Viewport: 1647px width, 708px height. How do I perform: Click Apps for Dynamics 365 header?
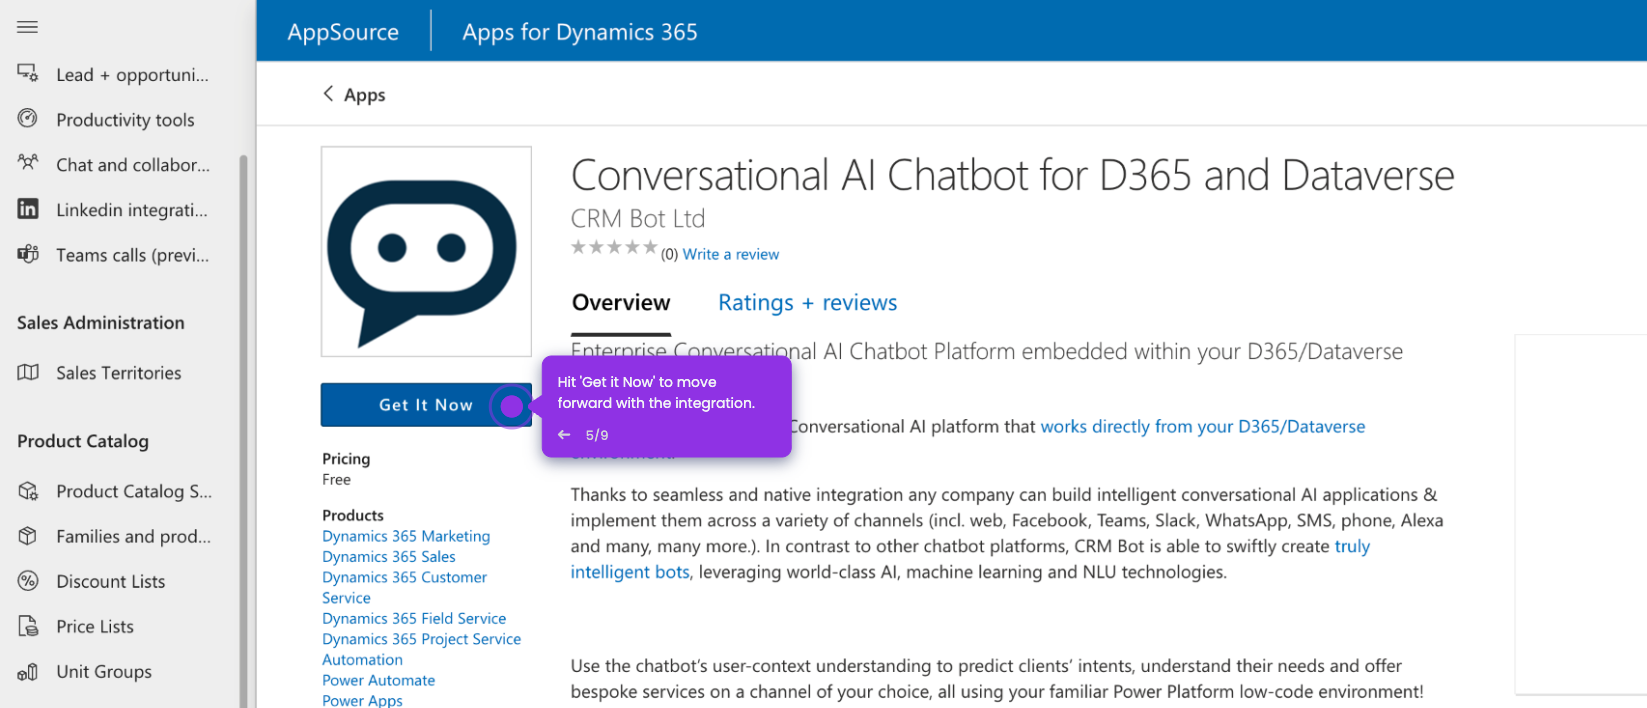point(580,32)
